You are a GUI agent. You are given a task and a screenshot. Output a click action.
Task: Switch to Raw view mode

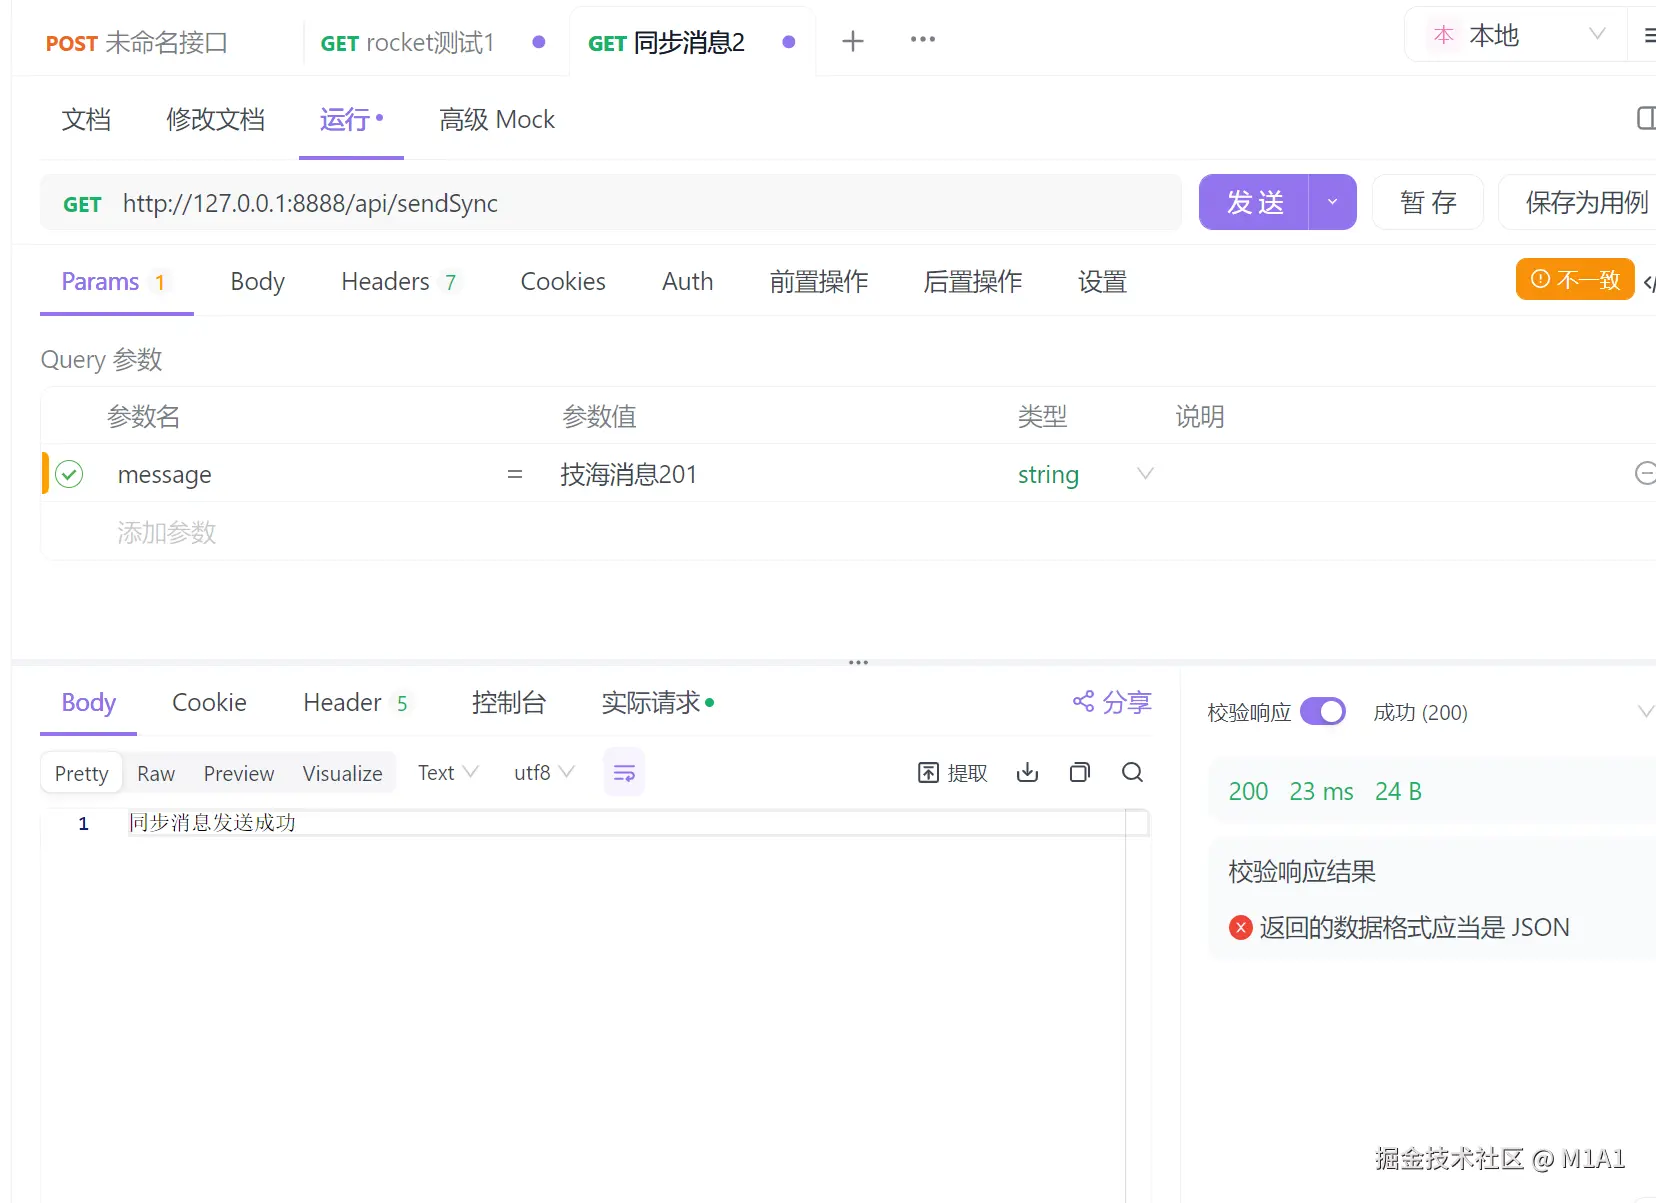pos(156,773)
